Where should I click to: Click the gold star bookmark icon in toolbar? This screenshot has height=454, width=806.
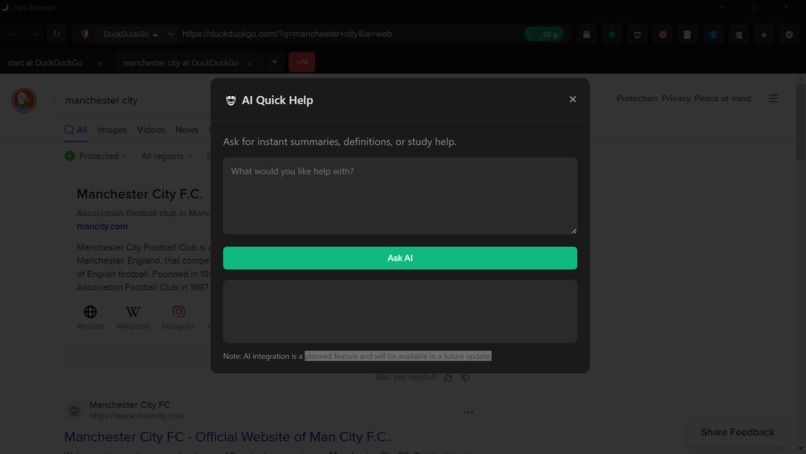click(764, 34)
